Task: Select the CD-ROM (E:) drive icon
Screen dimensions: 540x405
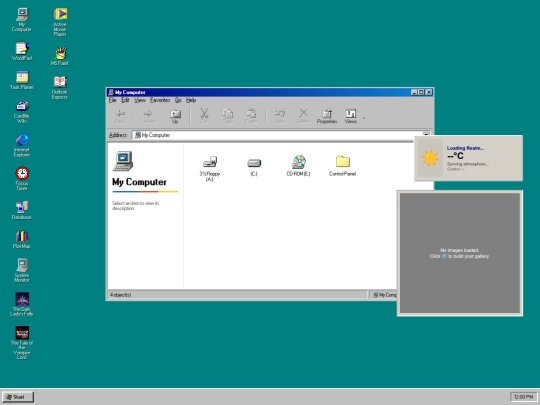Action: [298, 166]
